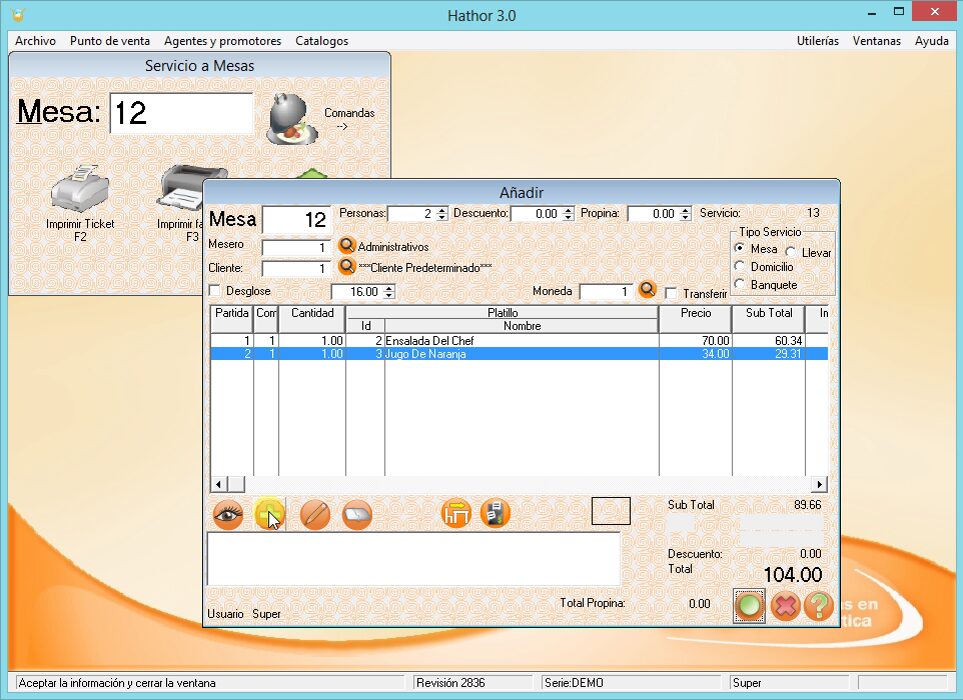Viewport: 963px width, 700px height.
Task: Increase Propina with the up arrow
Action: coord(686,210)
